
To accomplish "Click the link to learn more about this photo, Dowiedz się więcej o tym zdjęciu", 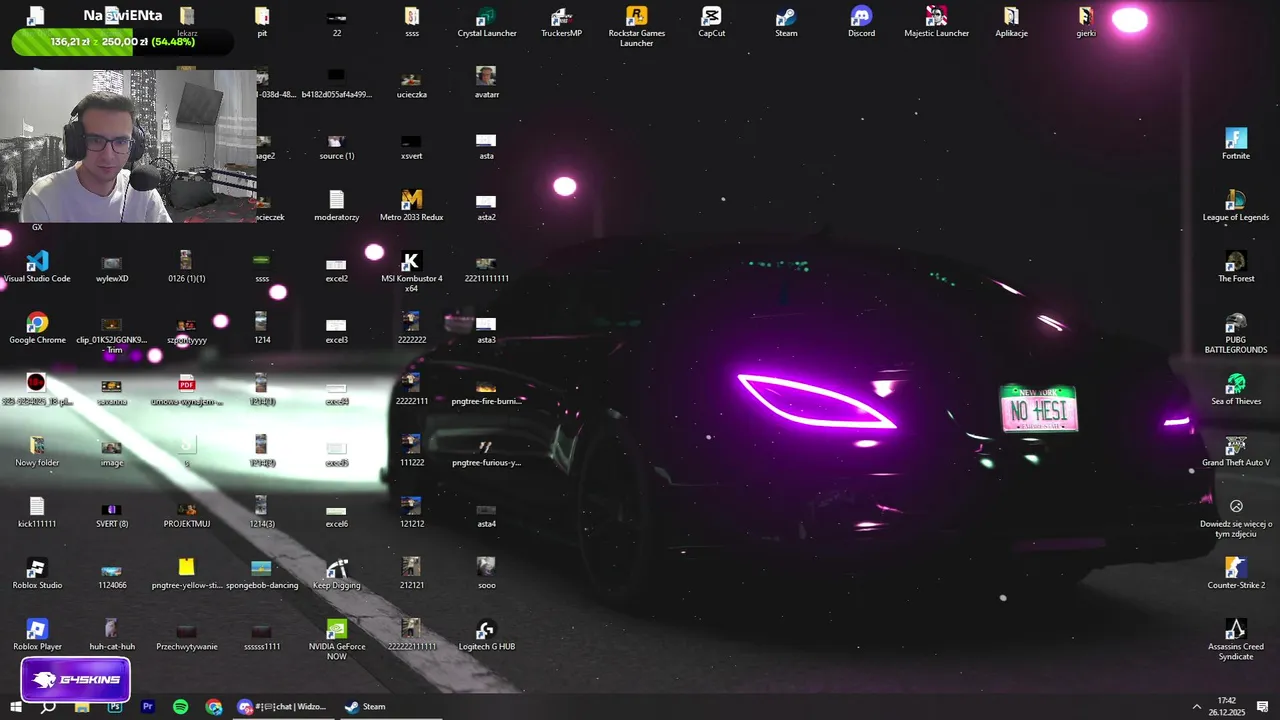I will pyautogui.click(x=1236, y=518).
